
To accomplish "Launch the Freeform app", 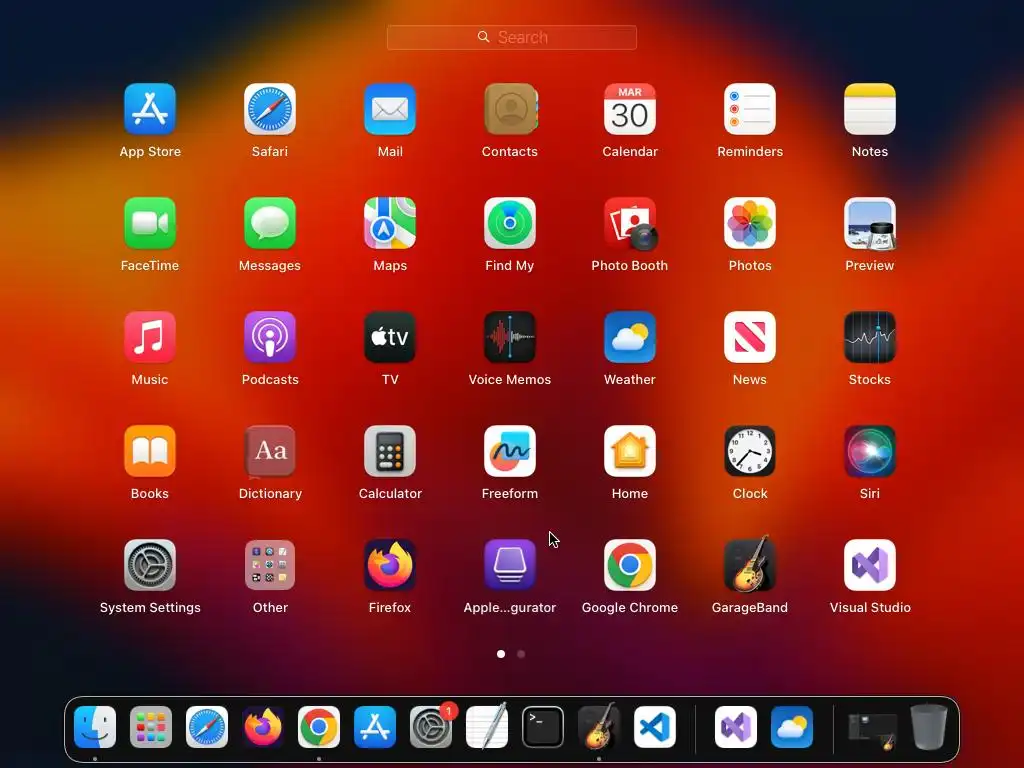I will click(x=510, y=451).
